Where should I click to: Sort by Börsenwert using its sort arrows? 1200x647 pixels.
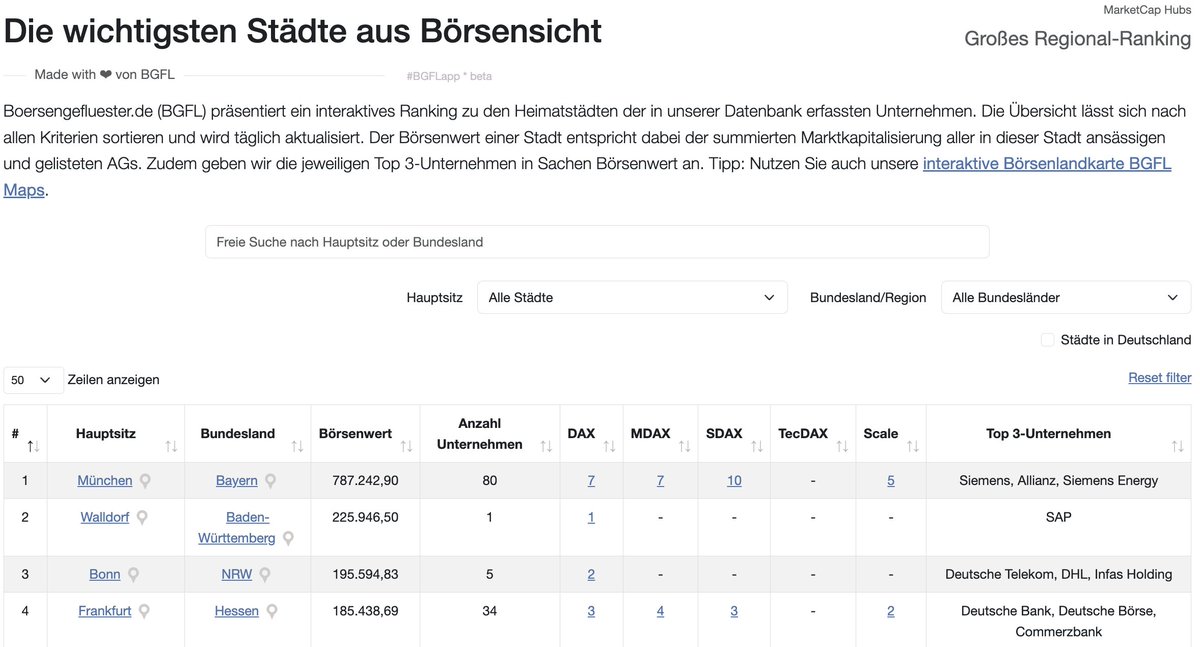(406, 446)
